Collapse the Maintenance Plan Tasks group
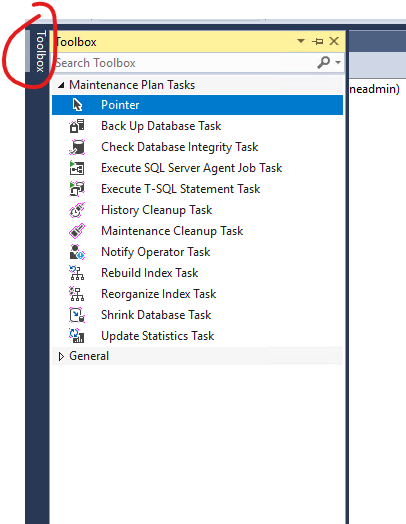Screen dimensions: 406x524 click(61, 85)
